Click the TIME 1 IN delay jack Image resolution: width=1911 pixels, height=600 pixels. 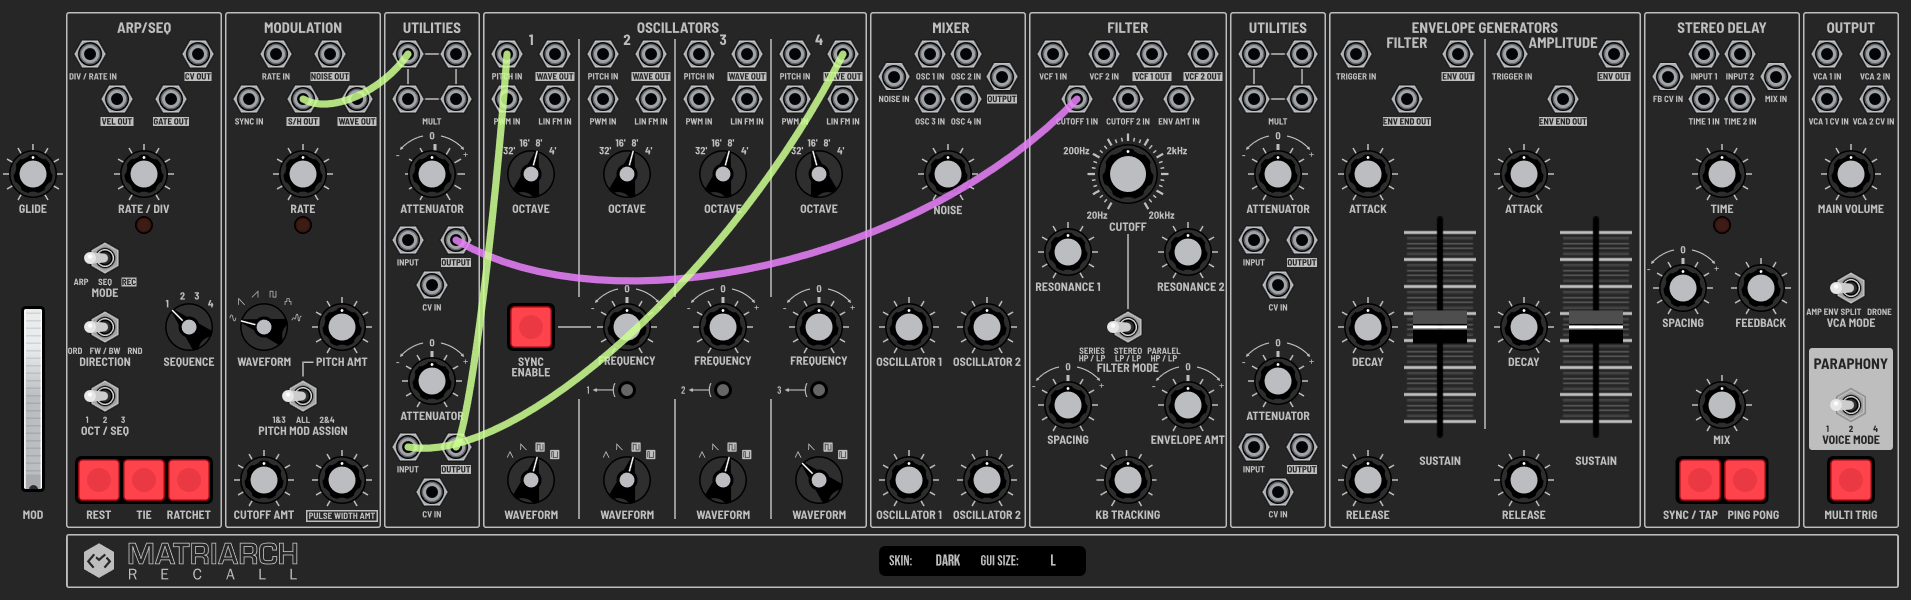[x=1704, y=99]
